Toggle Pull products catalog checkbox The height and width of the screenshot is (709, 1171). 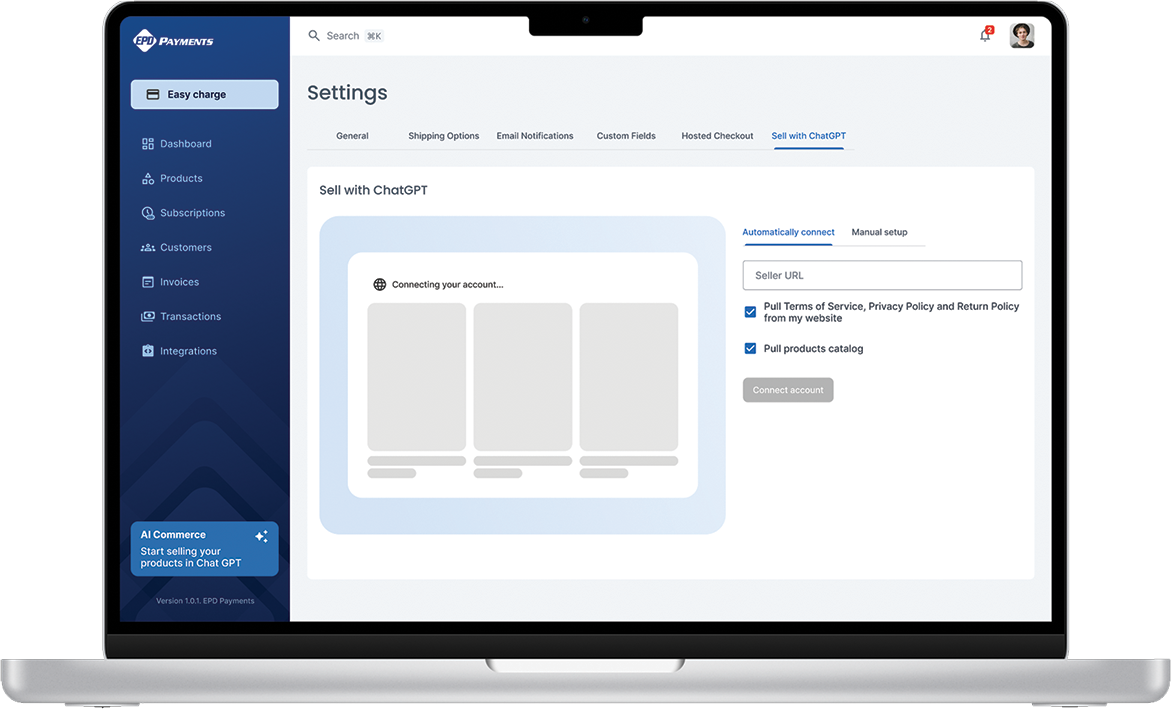[x=750, y=349]
